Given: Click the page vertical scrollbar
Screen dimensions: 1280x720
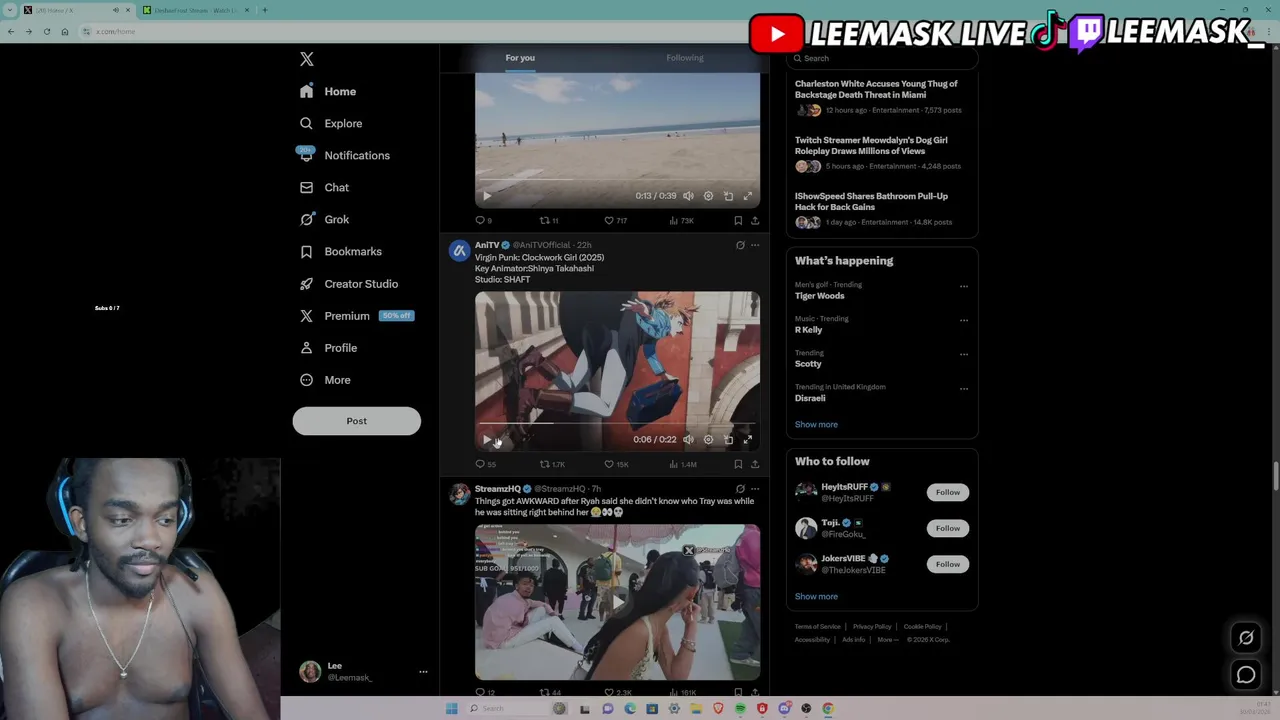Looking at the screenshot, I should point(1275,478).
